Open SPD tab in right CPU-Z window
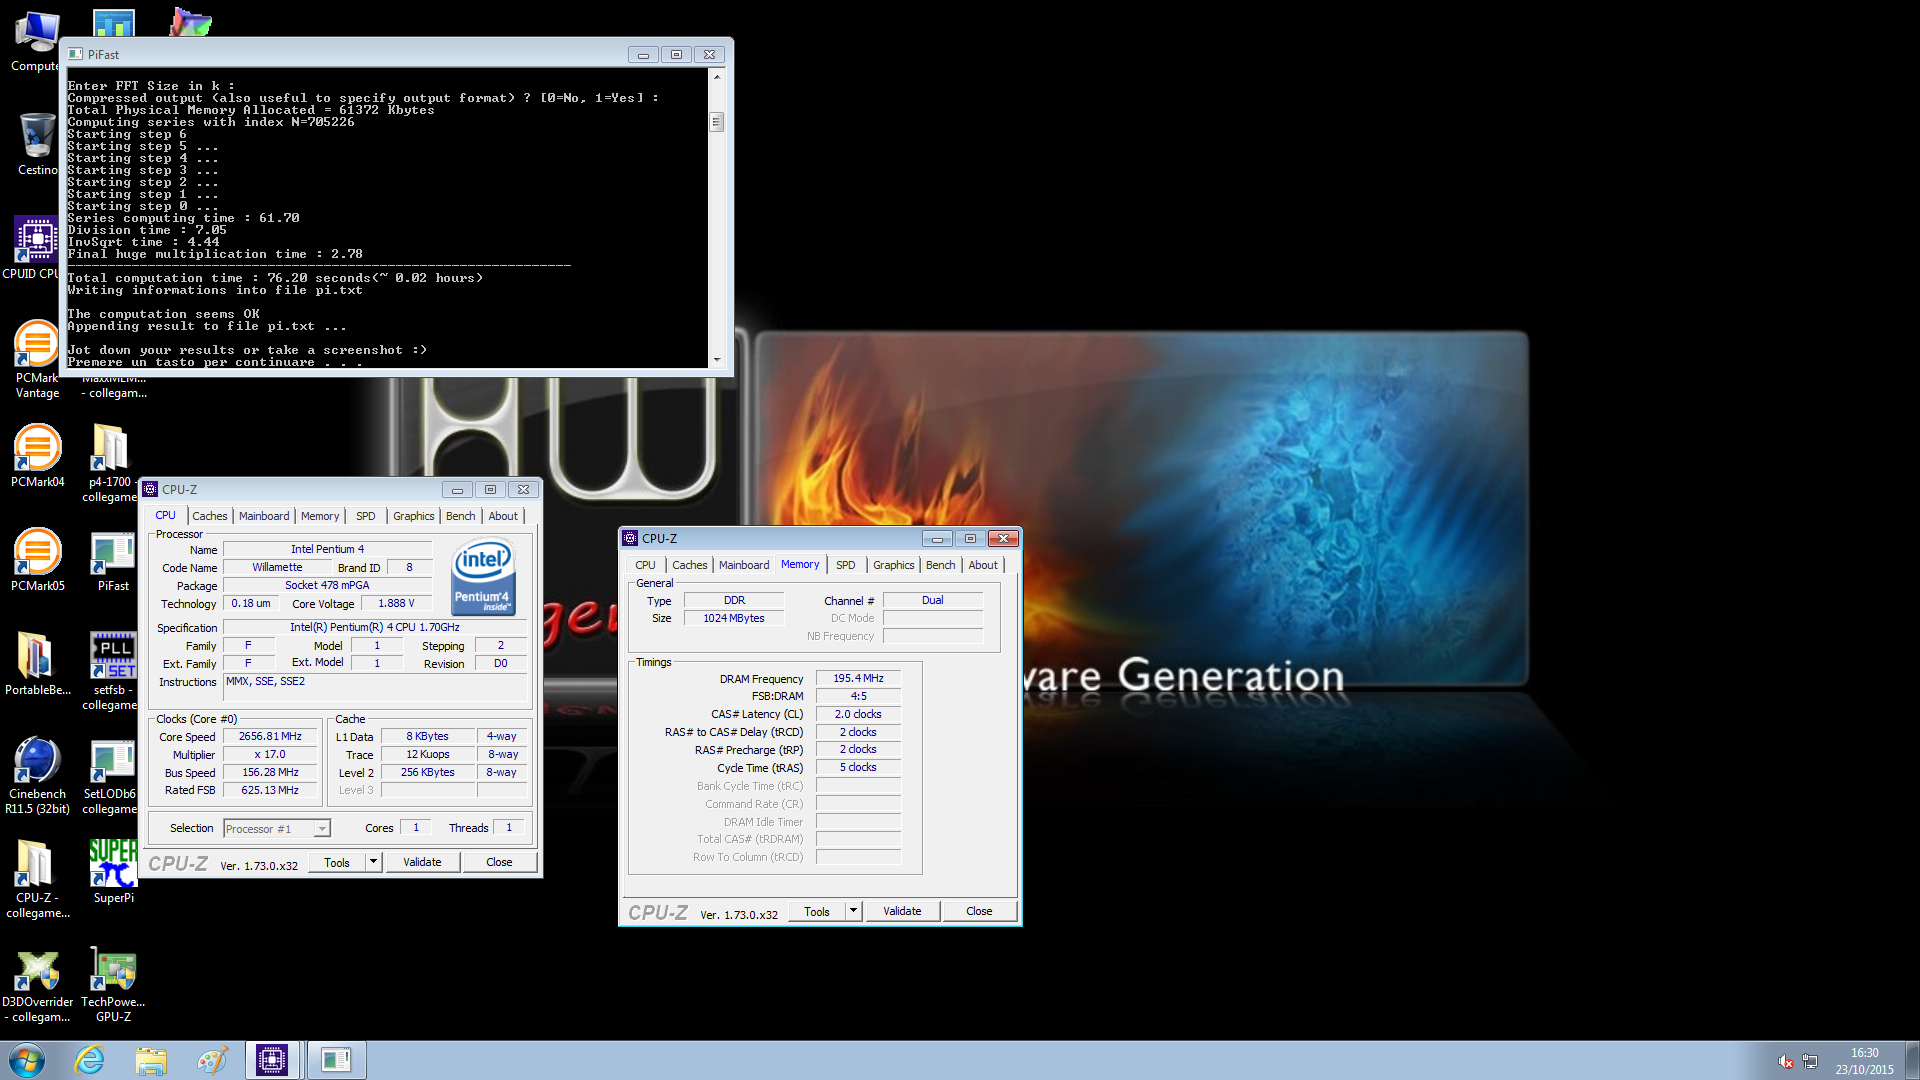Viewport: 1920px width, 1080px height. [x=846, y=565]
